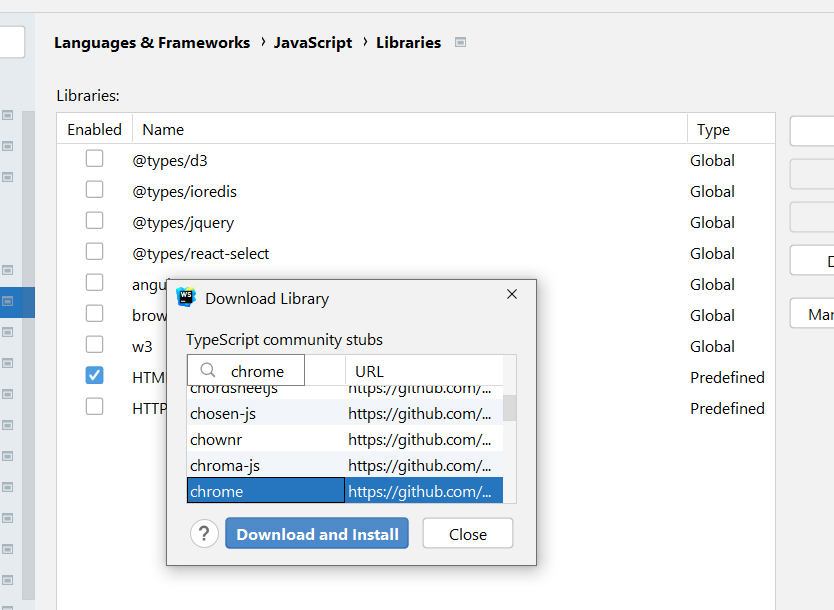Sort libraries by the Type column header

[731, 129]
